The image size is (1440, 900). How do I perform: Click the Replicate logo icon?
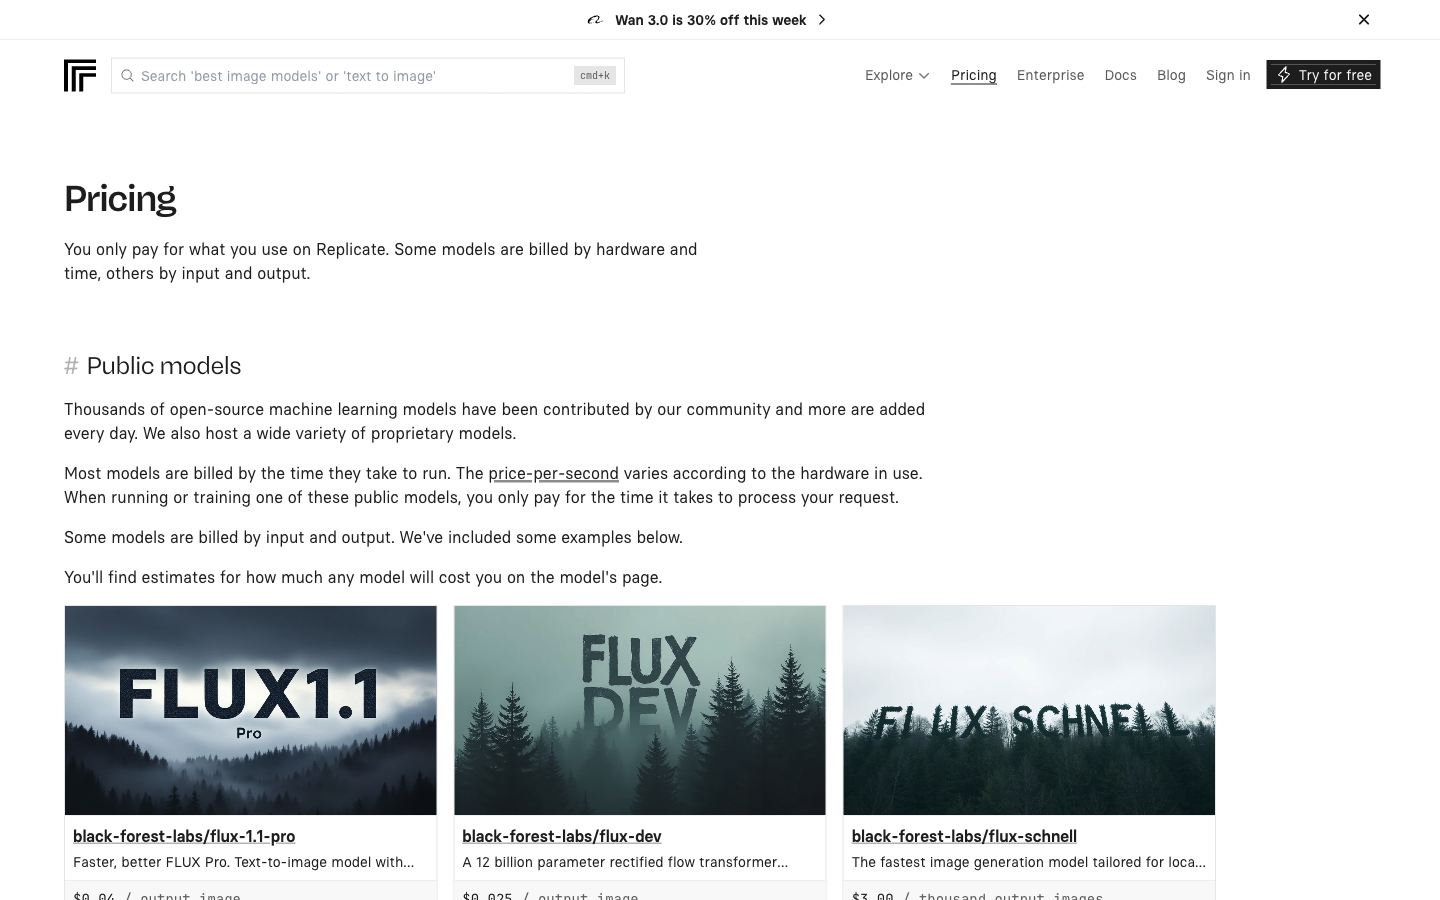[x=80, y=75]
